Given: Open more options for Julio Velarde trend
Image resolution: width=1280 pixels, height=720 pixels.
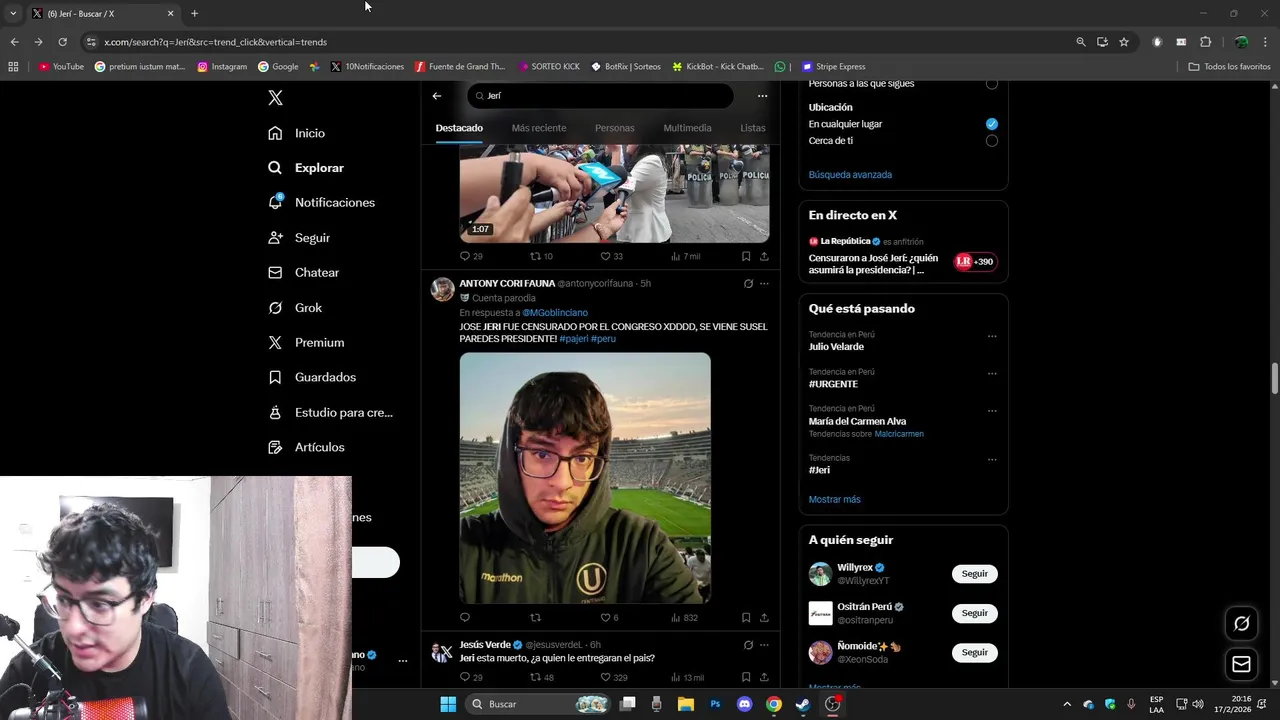Looking at the screenshot, I should click(x=992, y=336).
